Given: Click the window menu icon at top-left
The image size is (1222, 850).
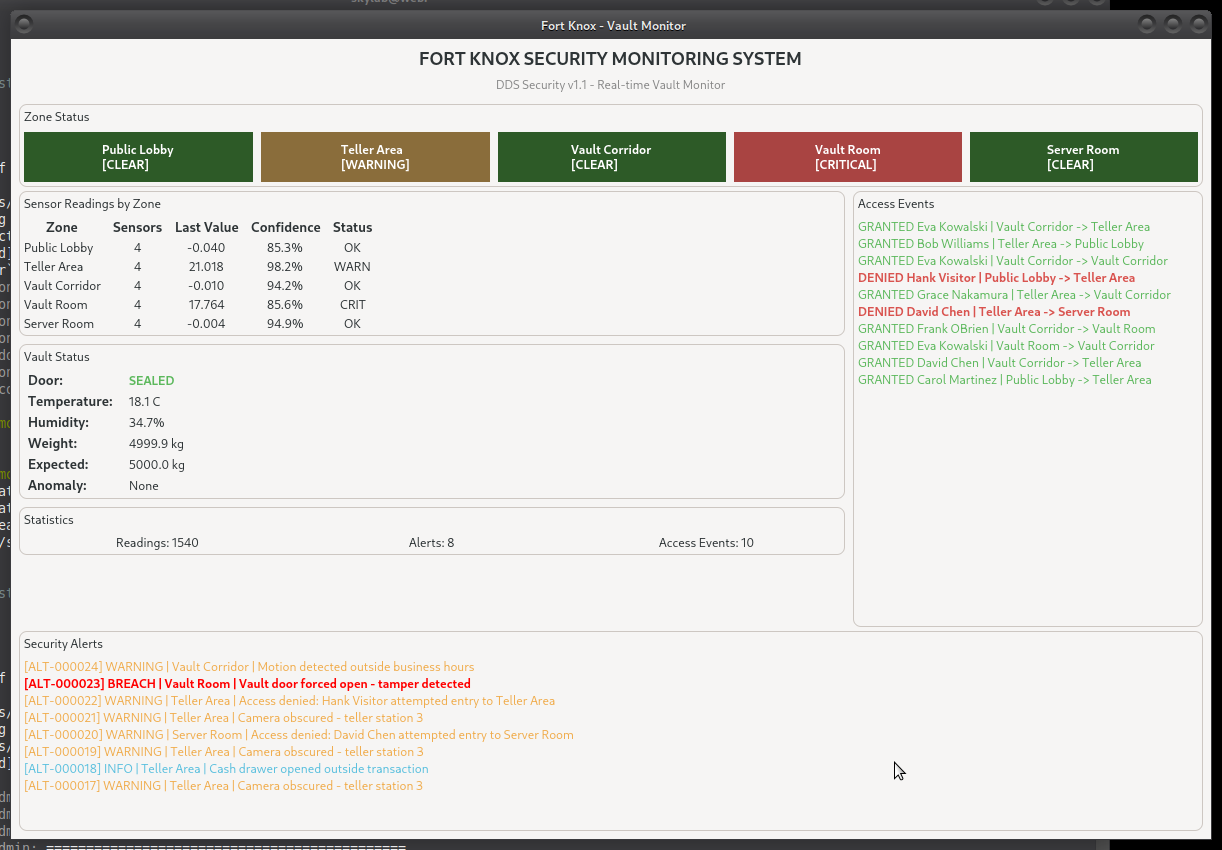Looking at the screenshot, I should click(22, 24).
